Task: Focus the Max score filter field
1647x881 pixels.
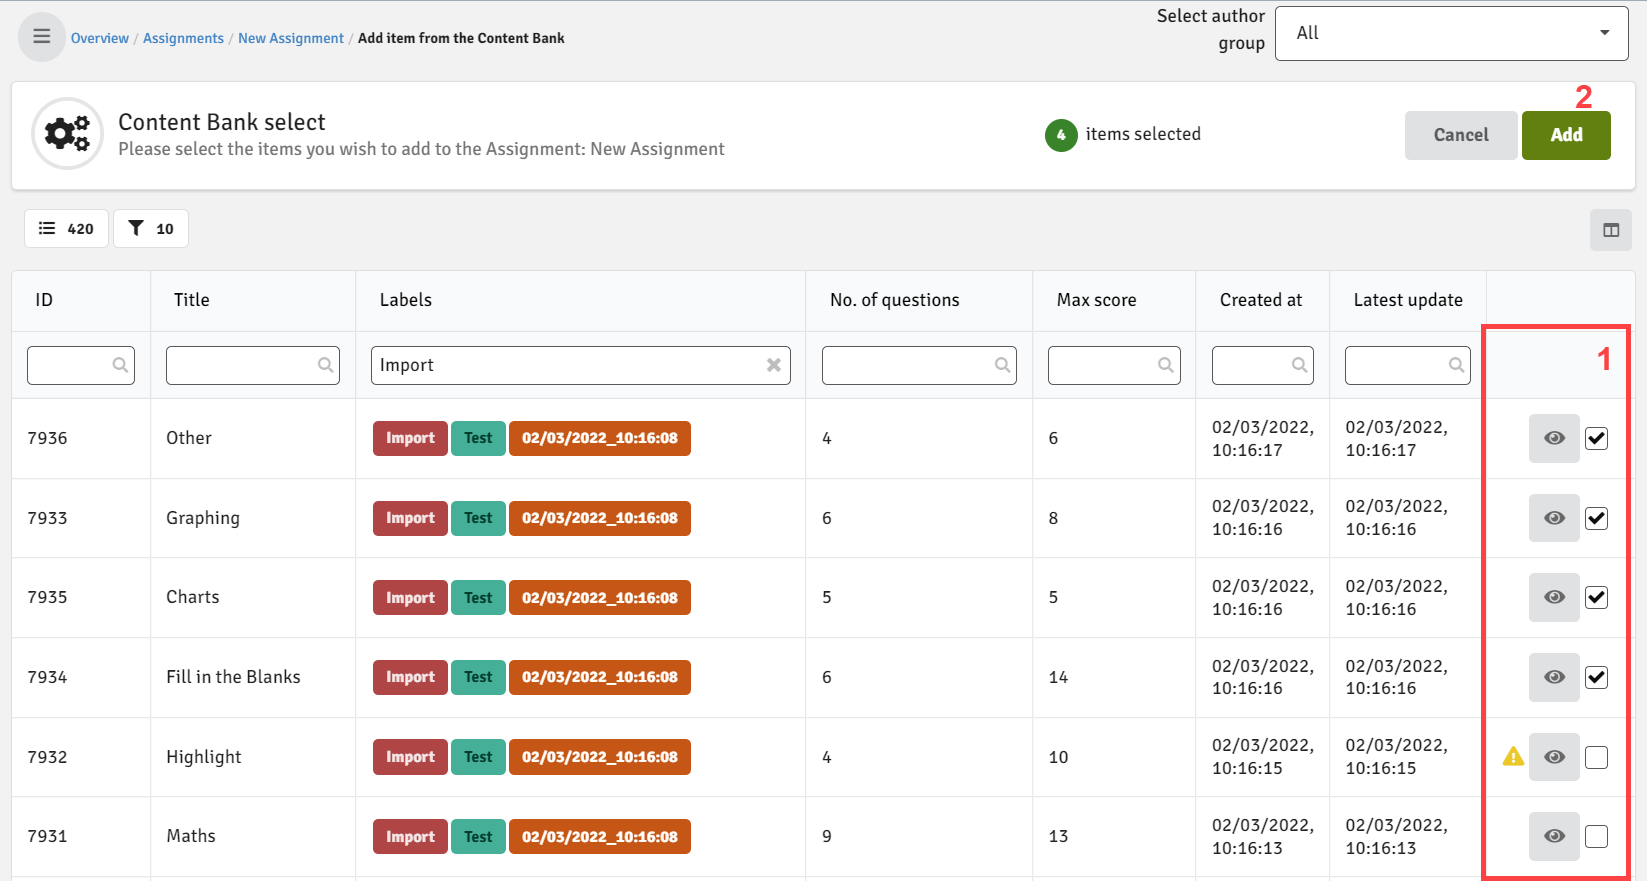Action: click(1114, 365)
